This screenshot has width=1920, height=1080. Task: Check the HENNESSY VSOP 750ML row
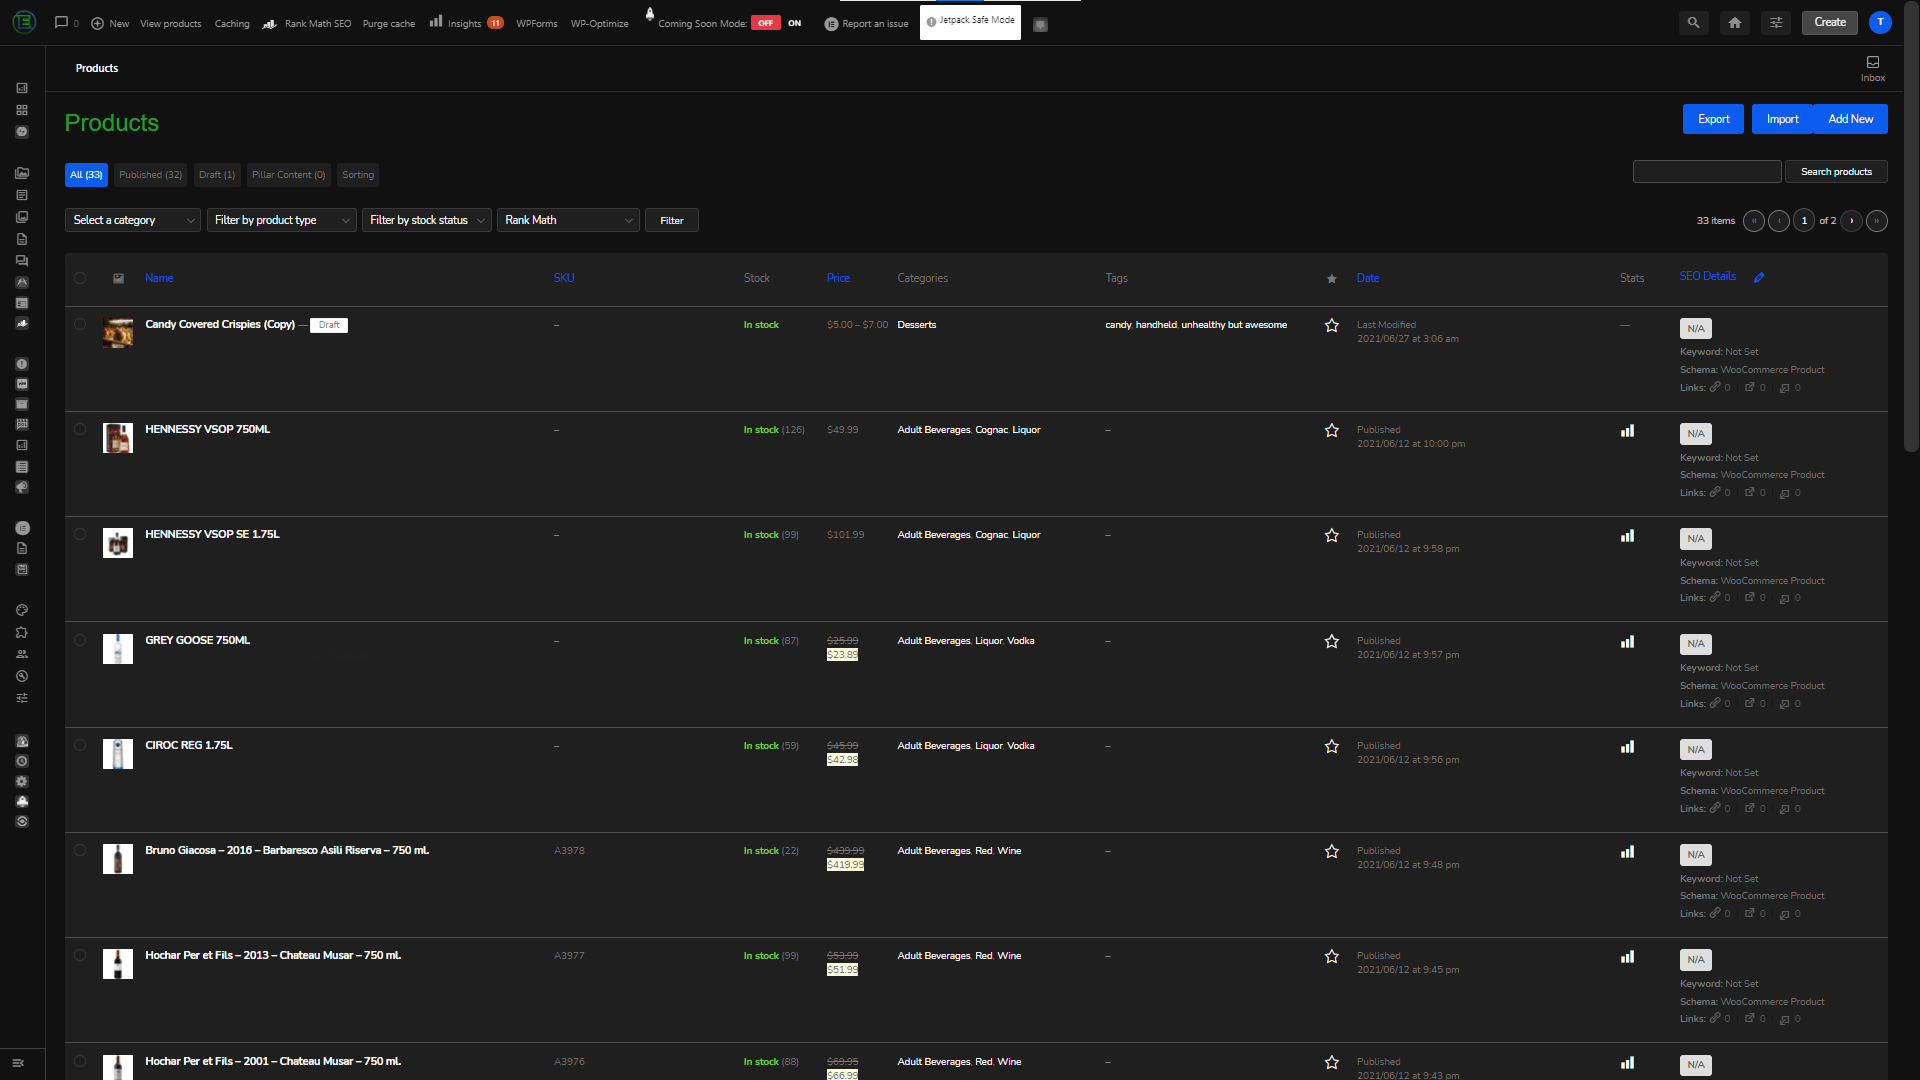(x=80, y=429)
